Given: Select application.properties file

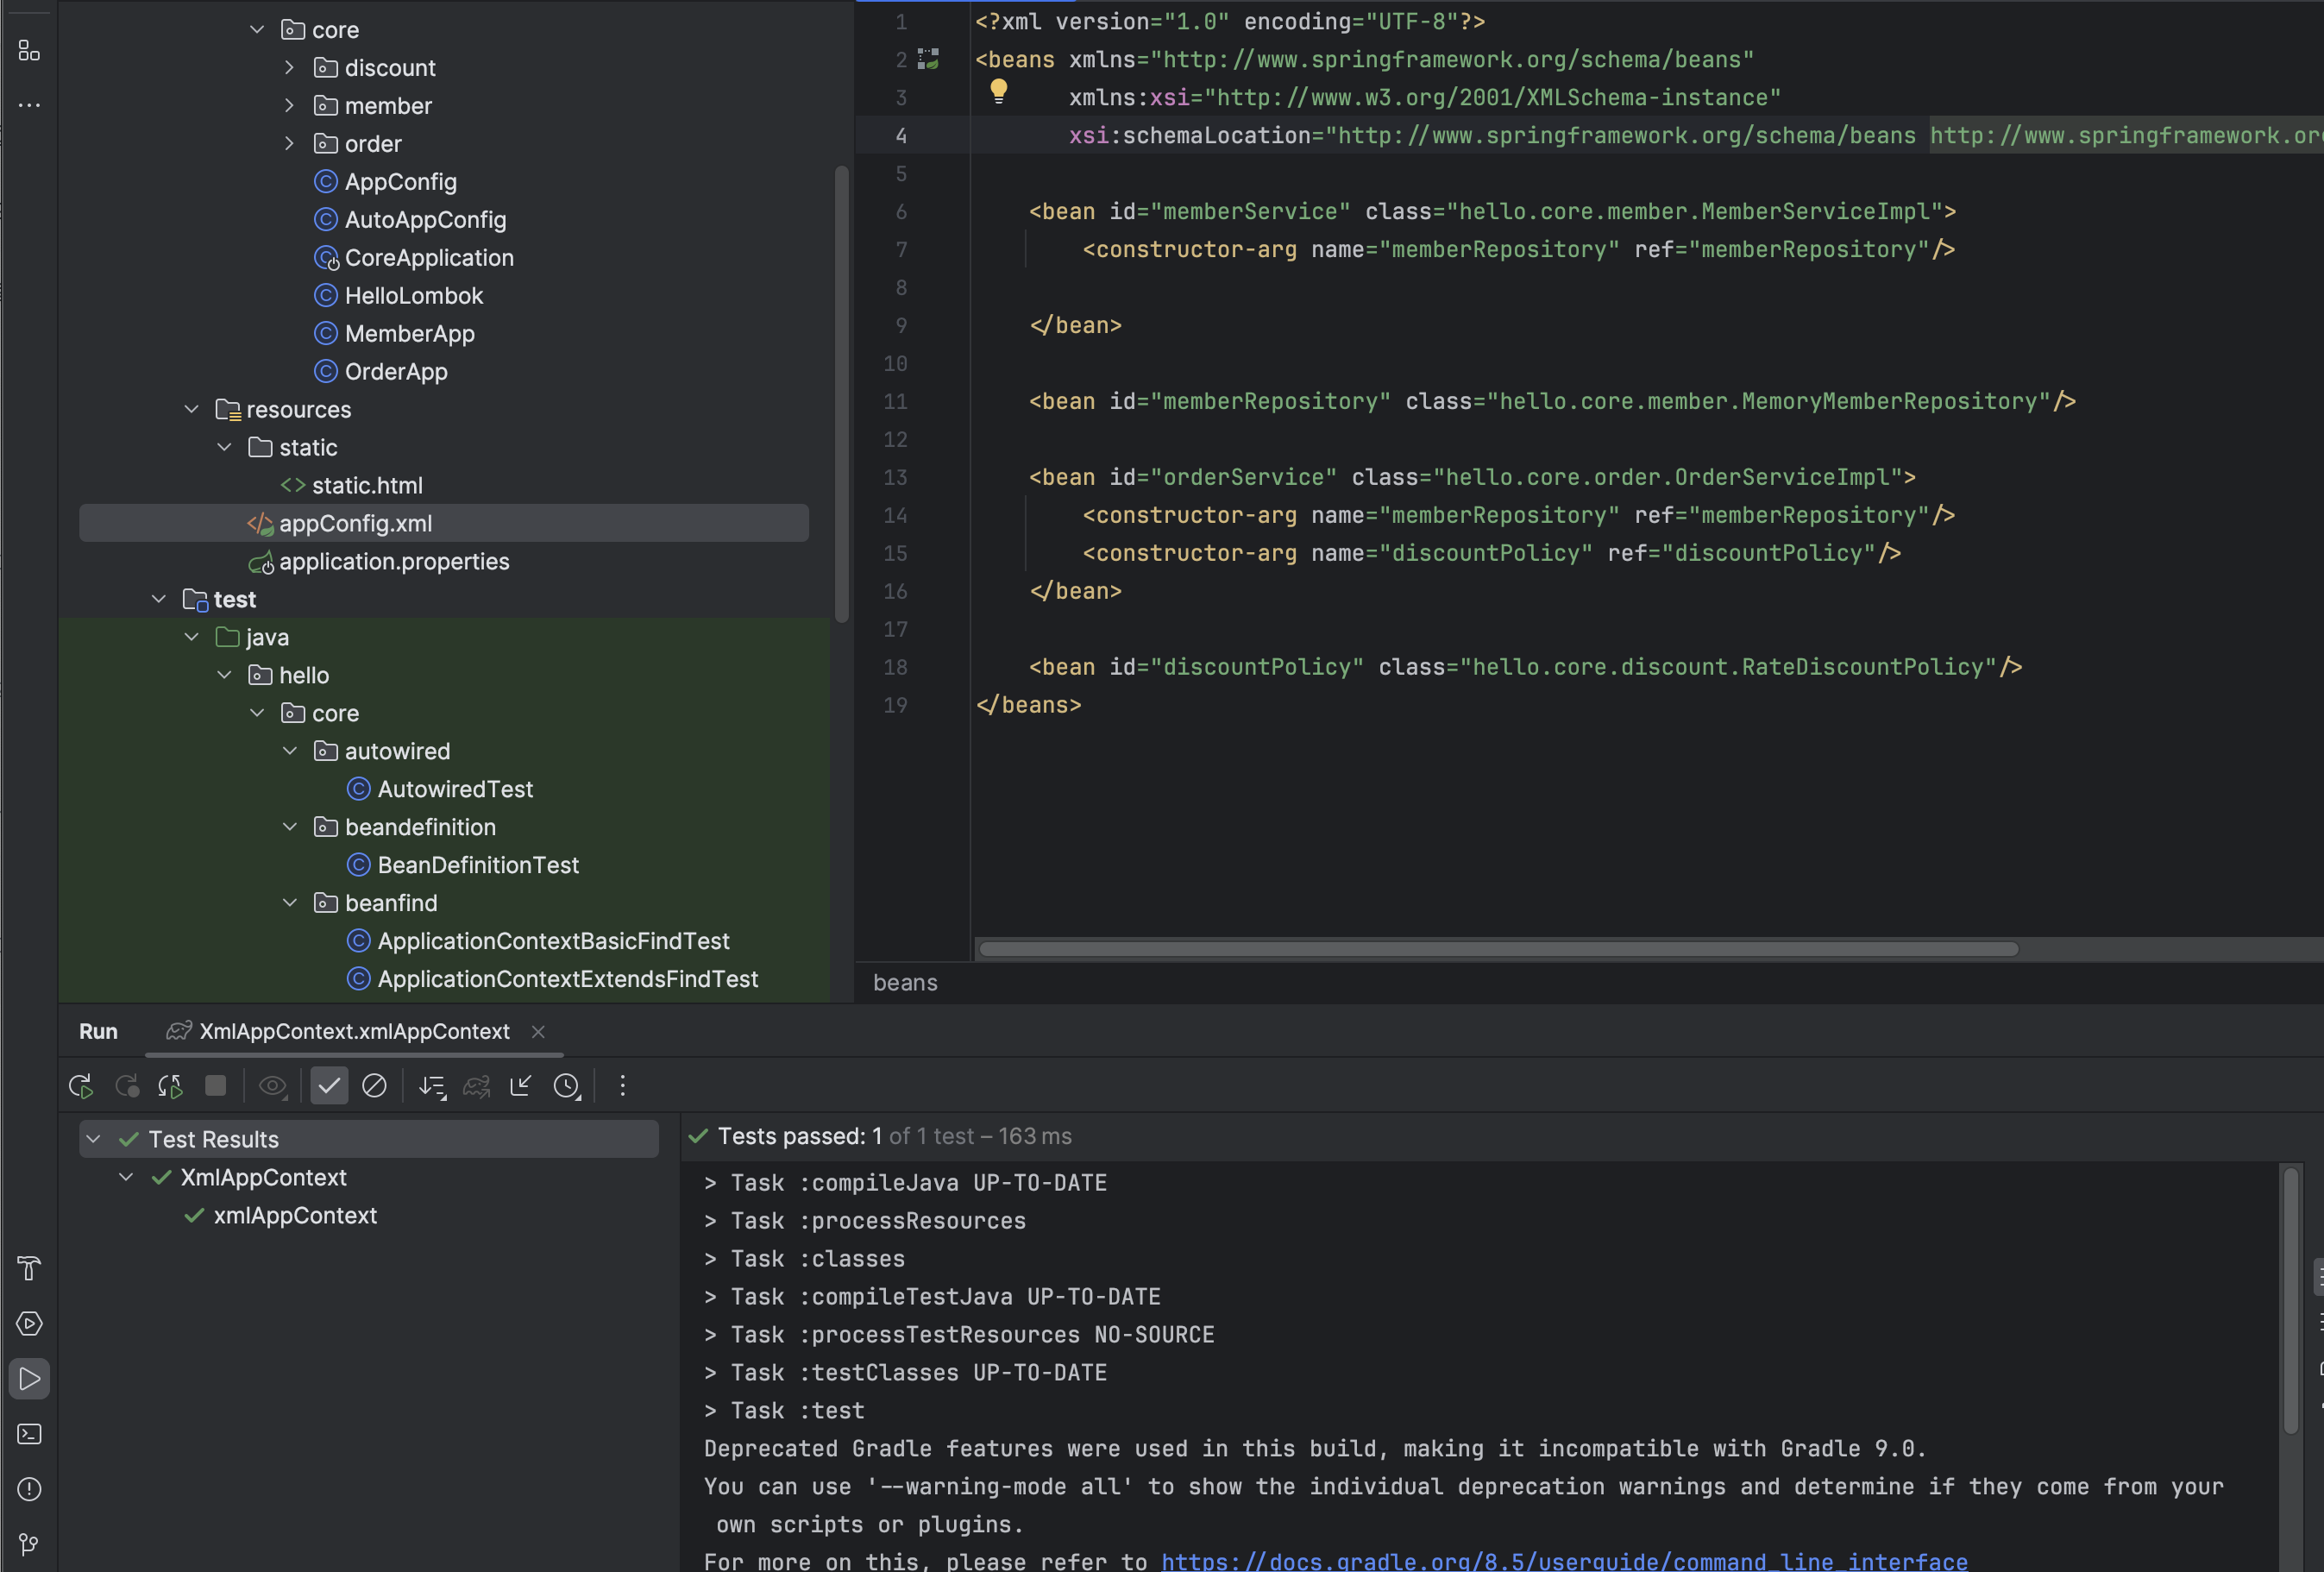Looking at the screenshot, I should click(394, 561).
